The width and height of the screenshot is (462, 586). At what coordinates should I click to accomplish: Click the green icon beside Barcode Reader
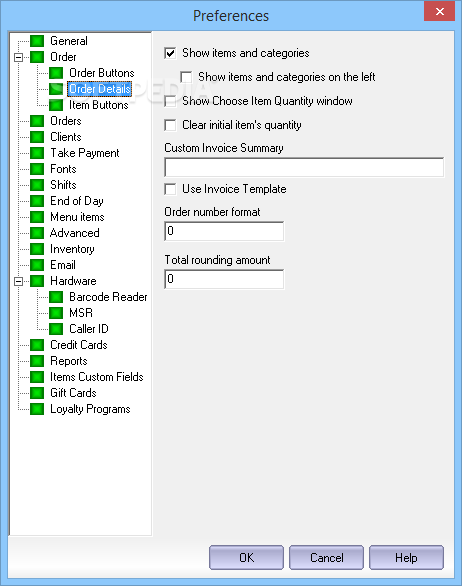pyautogui.click(x=56, y=297)
